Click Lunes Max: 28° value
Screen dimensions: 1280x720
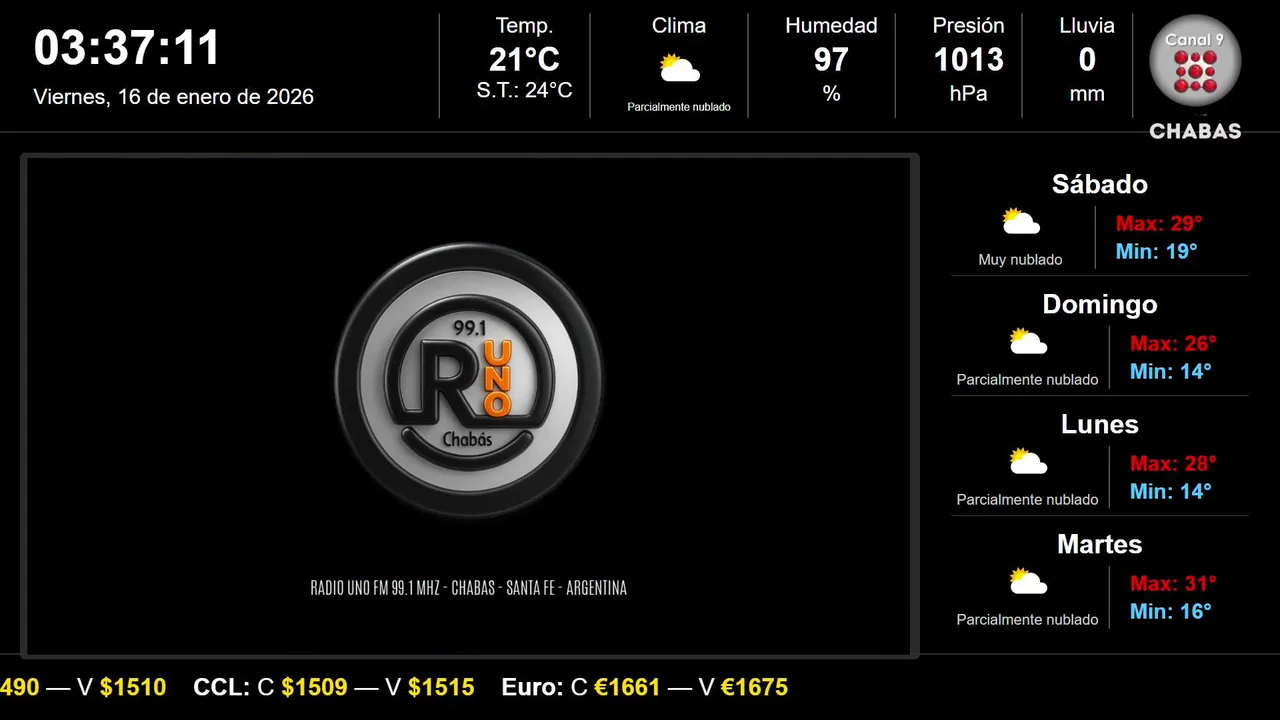[x=1173, y=463]
